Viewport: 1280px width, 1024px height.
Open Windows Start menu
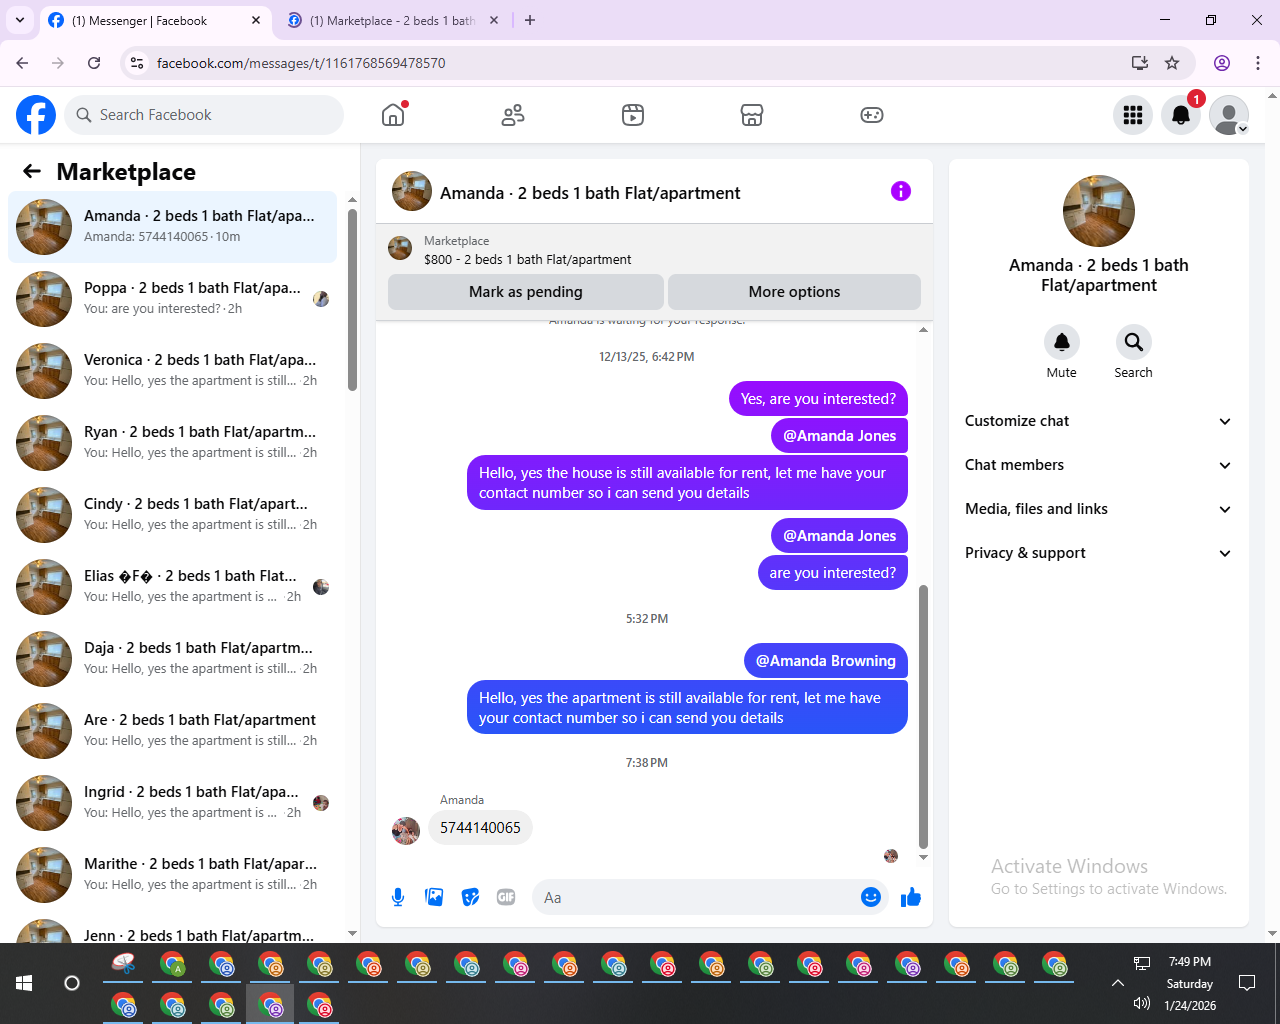point(24,983)
